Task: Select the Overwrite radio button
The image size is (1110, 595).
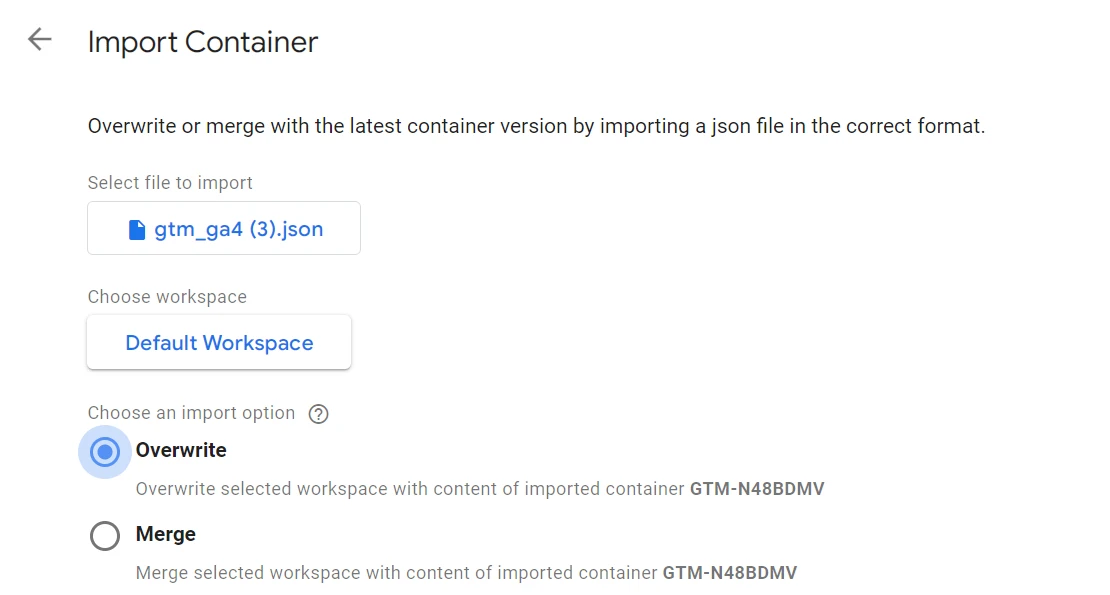Action: pos(105,452)
